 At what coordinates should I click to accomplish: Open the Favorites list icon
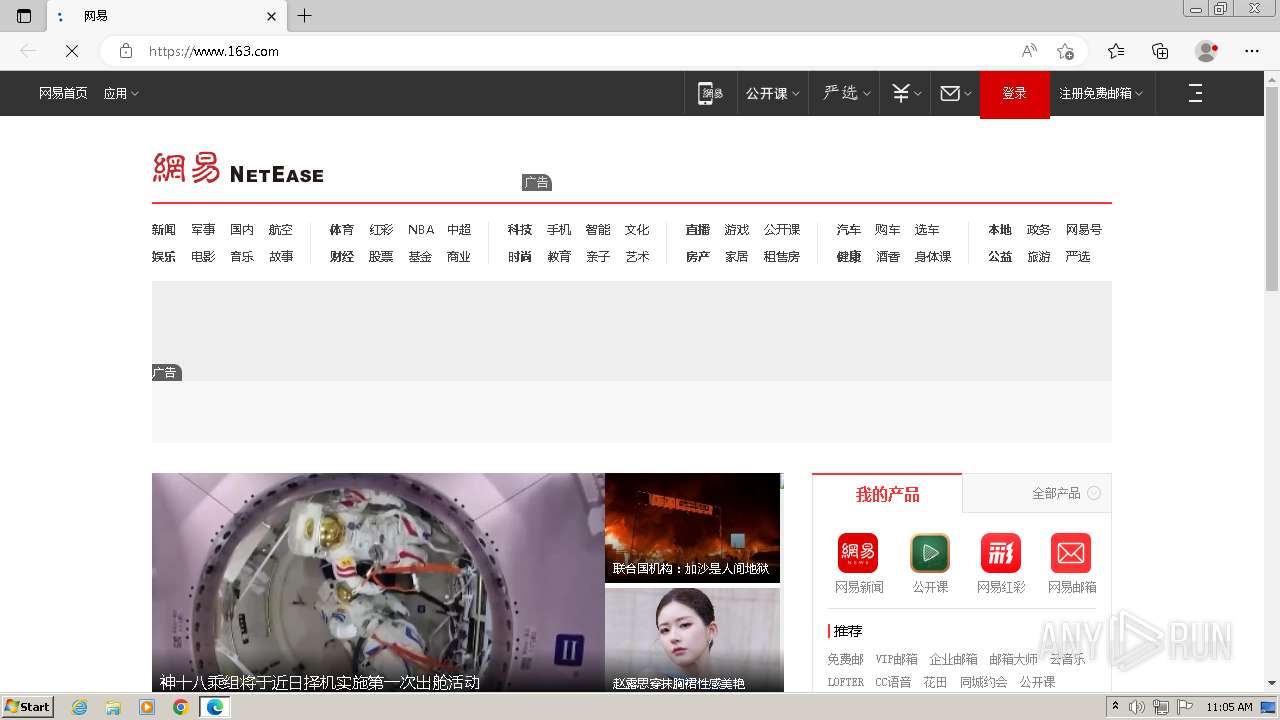pos(1116,51)
